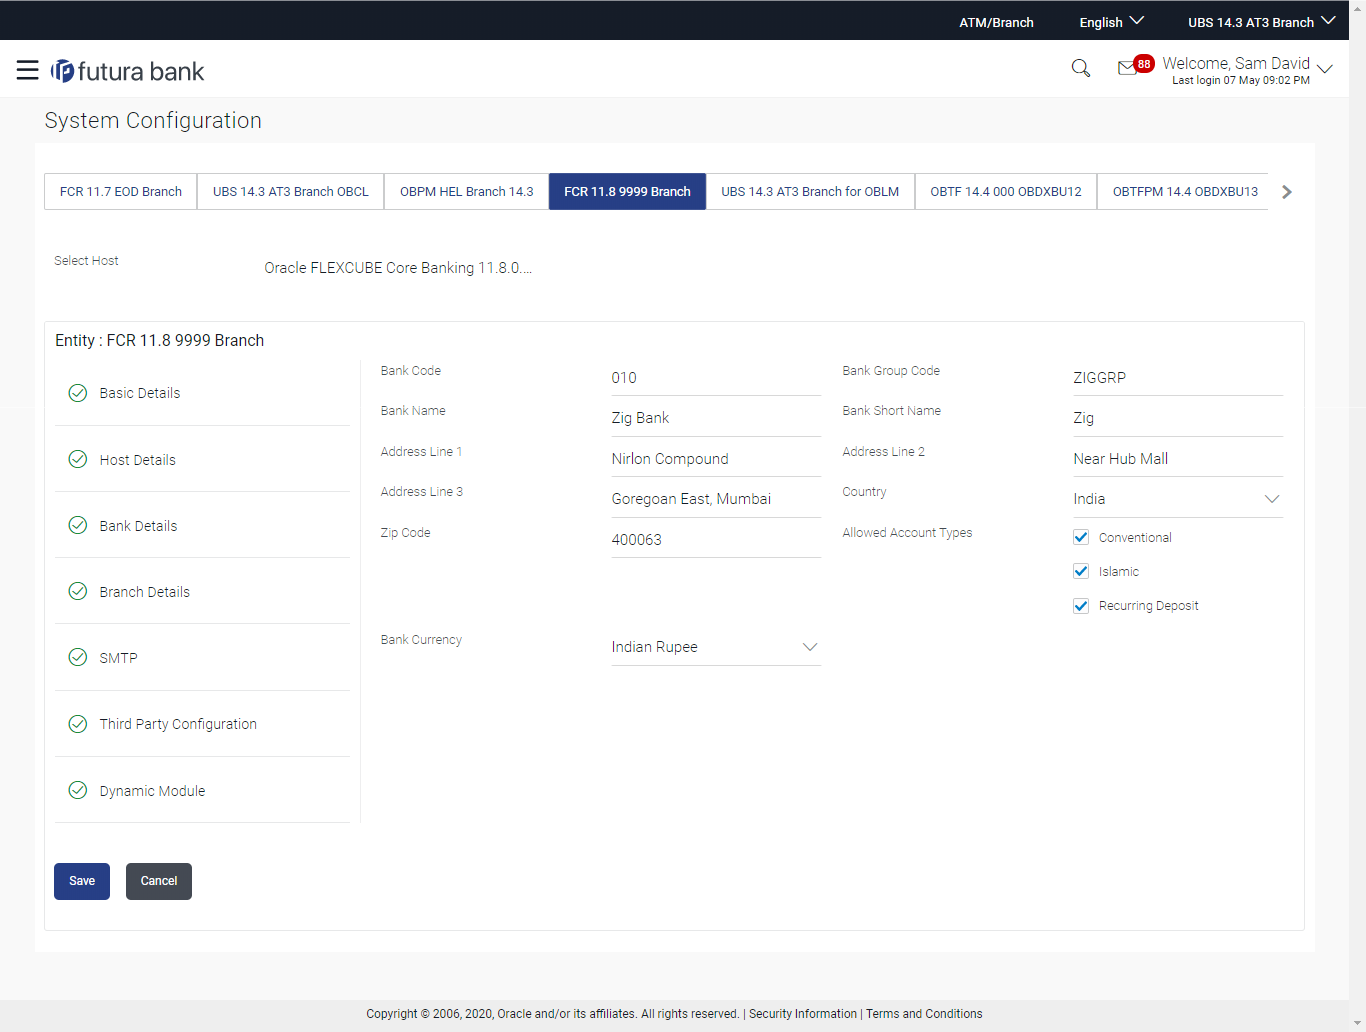Uncheck the Recurring Deposit account type

point(1080,605)
